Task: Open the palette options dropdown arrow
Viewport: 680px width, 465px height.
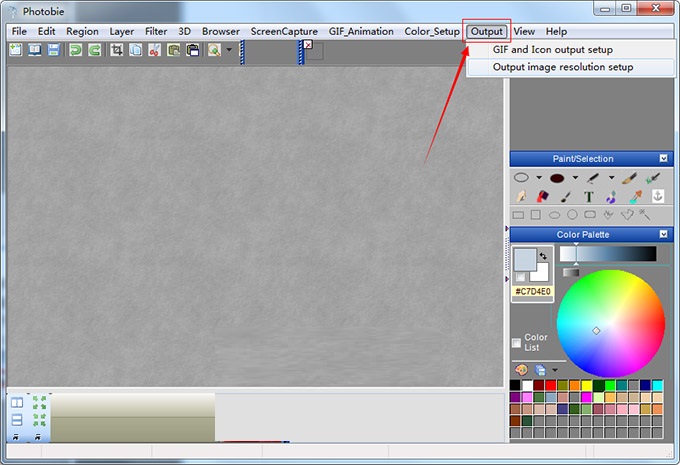Action: (555, 370)
